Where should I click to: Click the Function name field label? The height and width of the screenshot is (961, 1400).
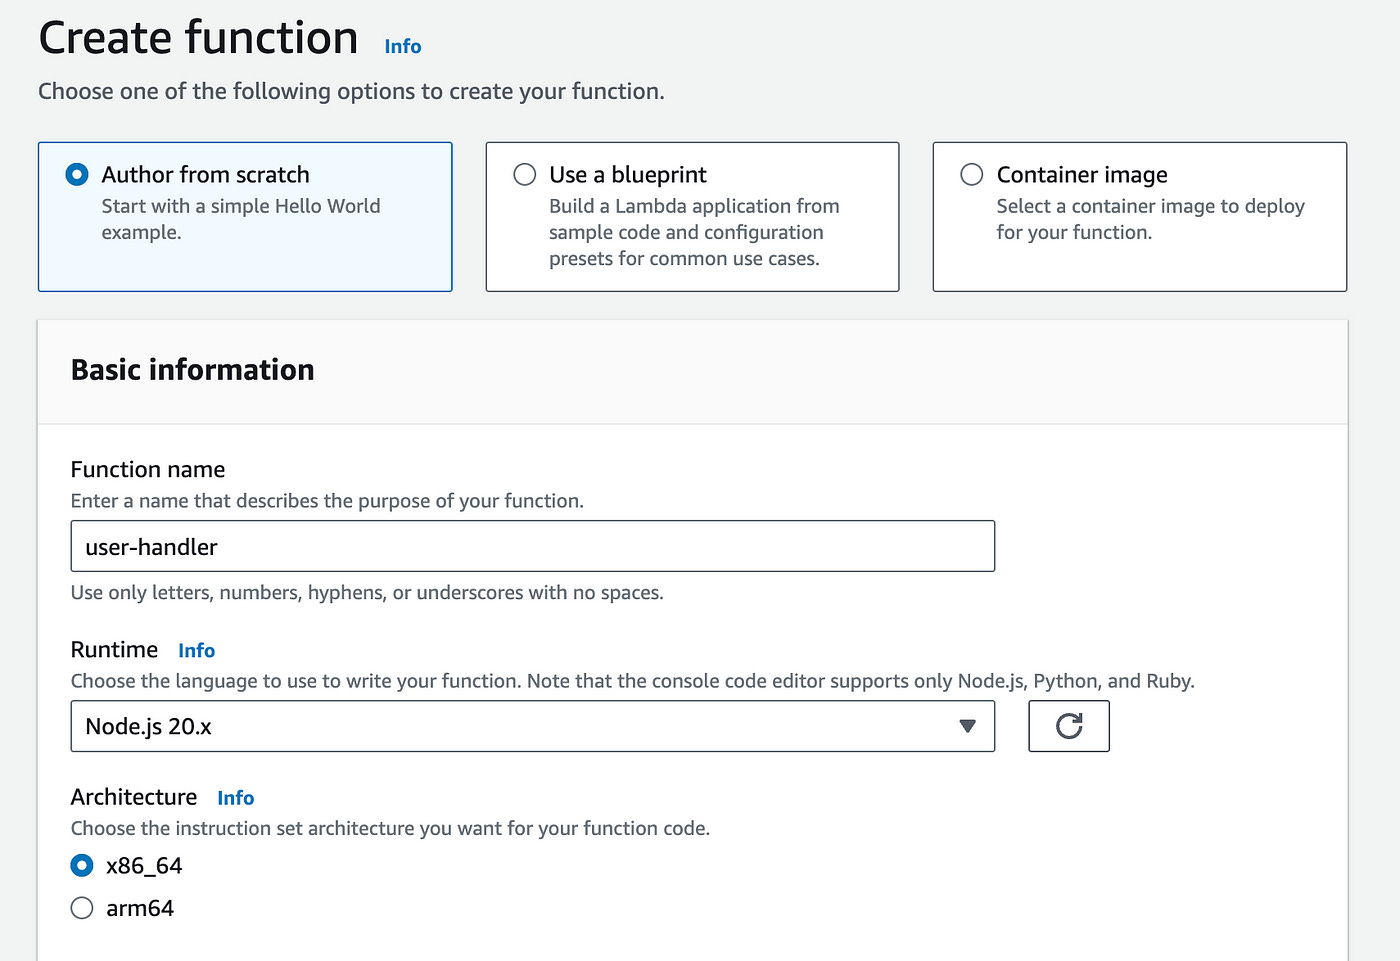(148, 470)
